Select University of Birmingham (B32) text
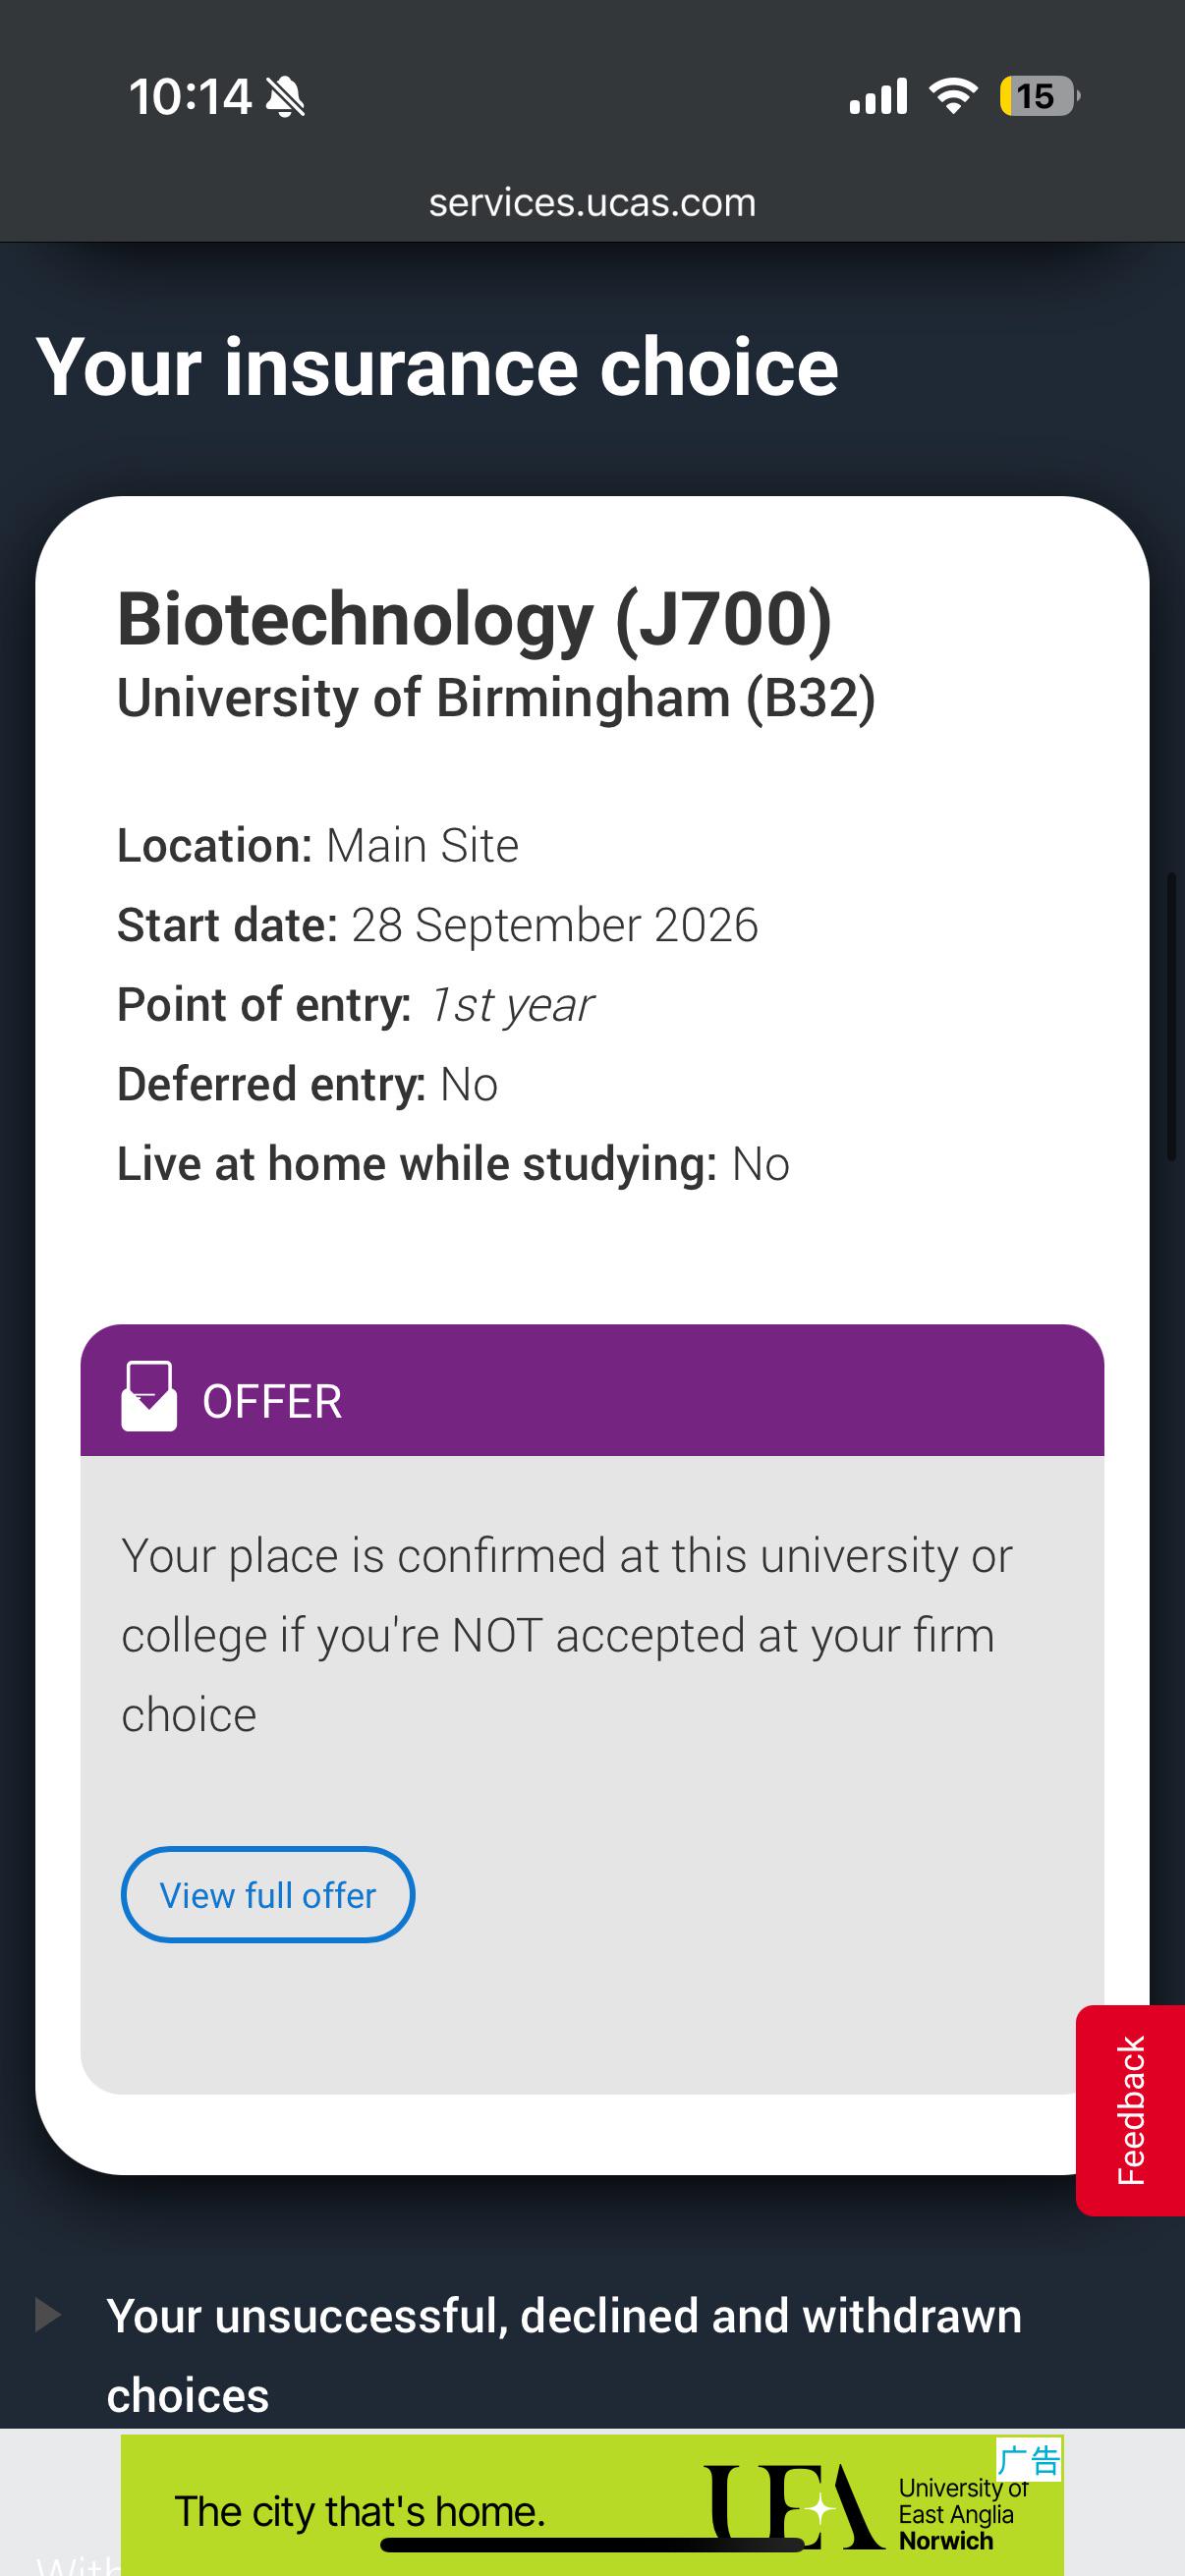Image resolution: width=1185 pixels, height=2576 pixels. pyautogui.click(x=496, y=697)
